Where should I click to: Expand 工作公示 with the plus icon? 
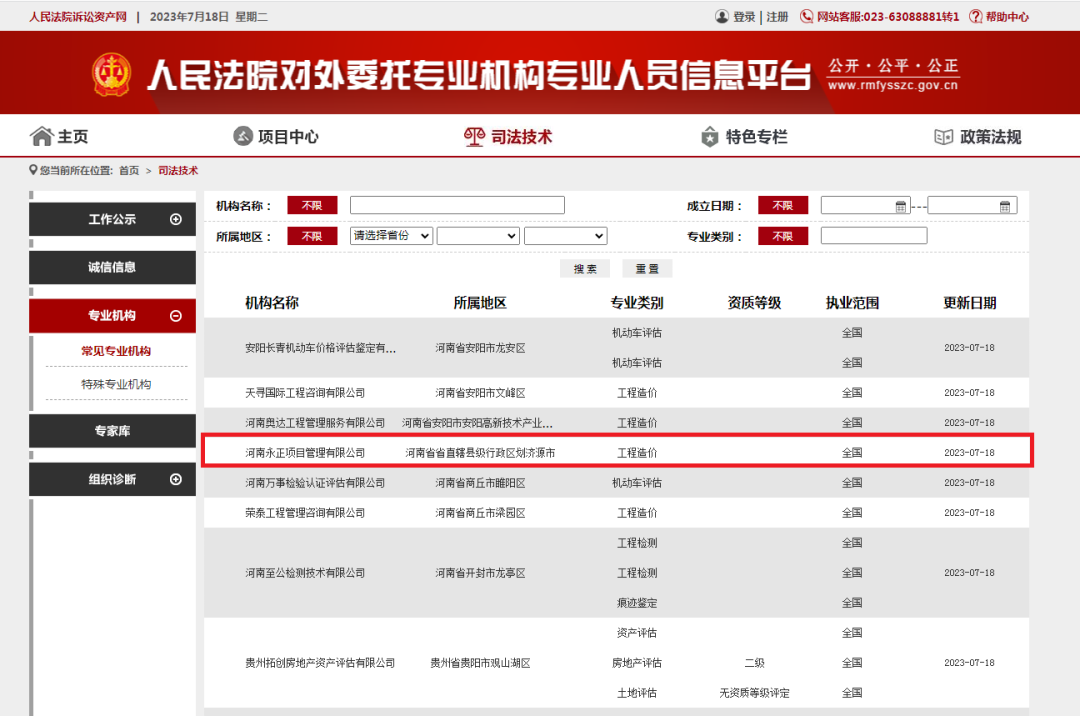coord(176,219)
